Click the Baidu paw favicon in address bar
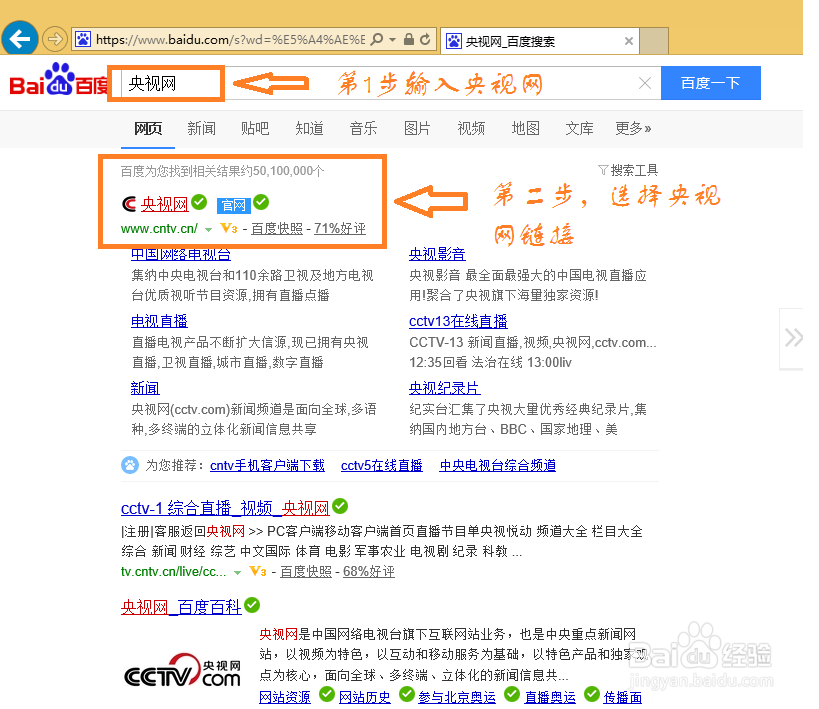Viewport: 819px width, 709px height. pos(83,39)
